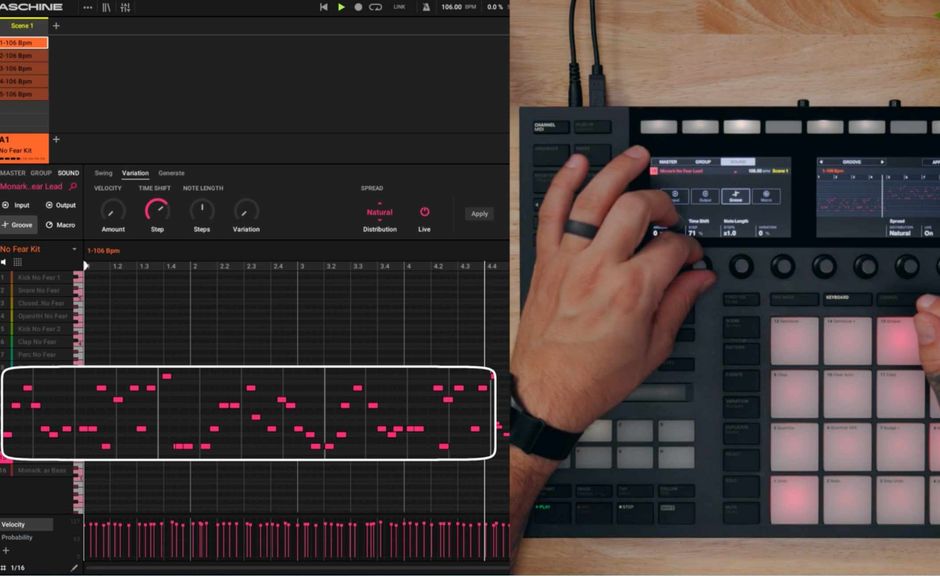Open the Natural distribution selector

379,212
